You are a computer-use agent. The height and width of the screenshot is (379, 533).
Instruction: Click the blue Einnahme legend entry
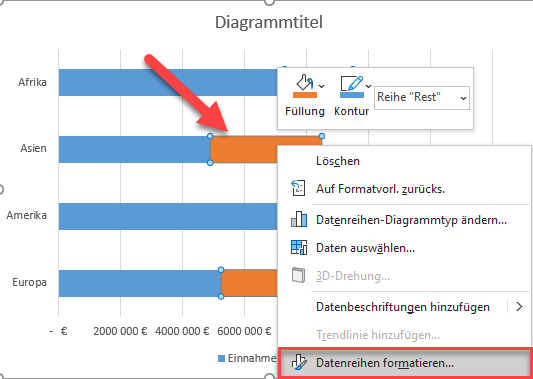click(247, 358)
